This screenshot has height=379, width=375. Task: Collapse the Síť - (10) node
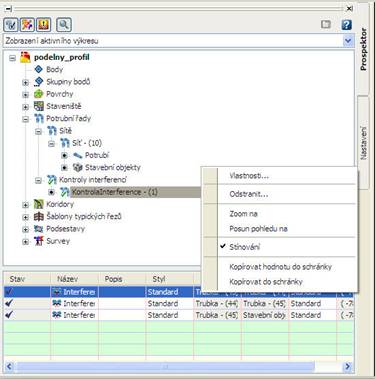point(51,144)
